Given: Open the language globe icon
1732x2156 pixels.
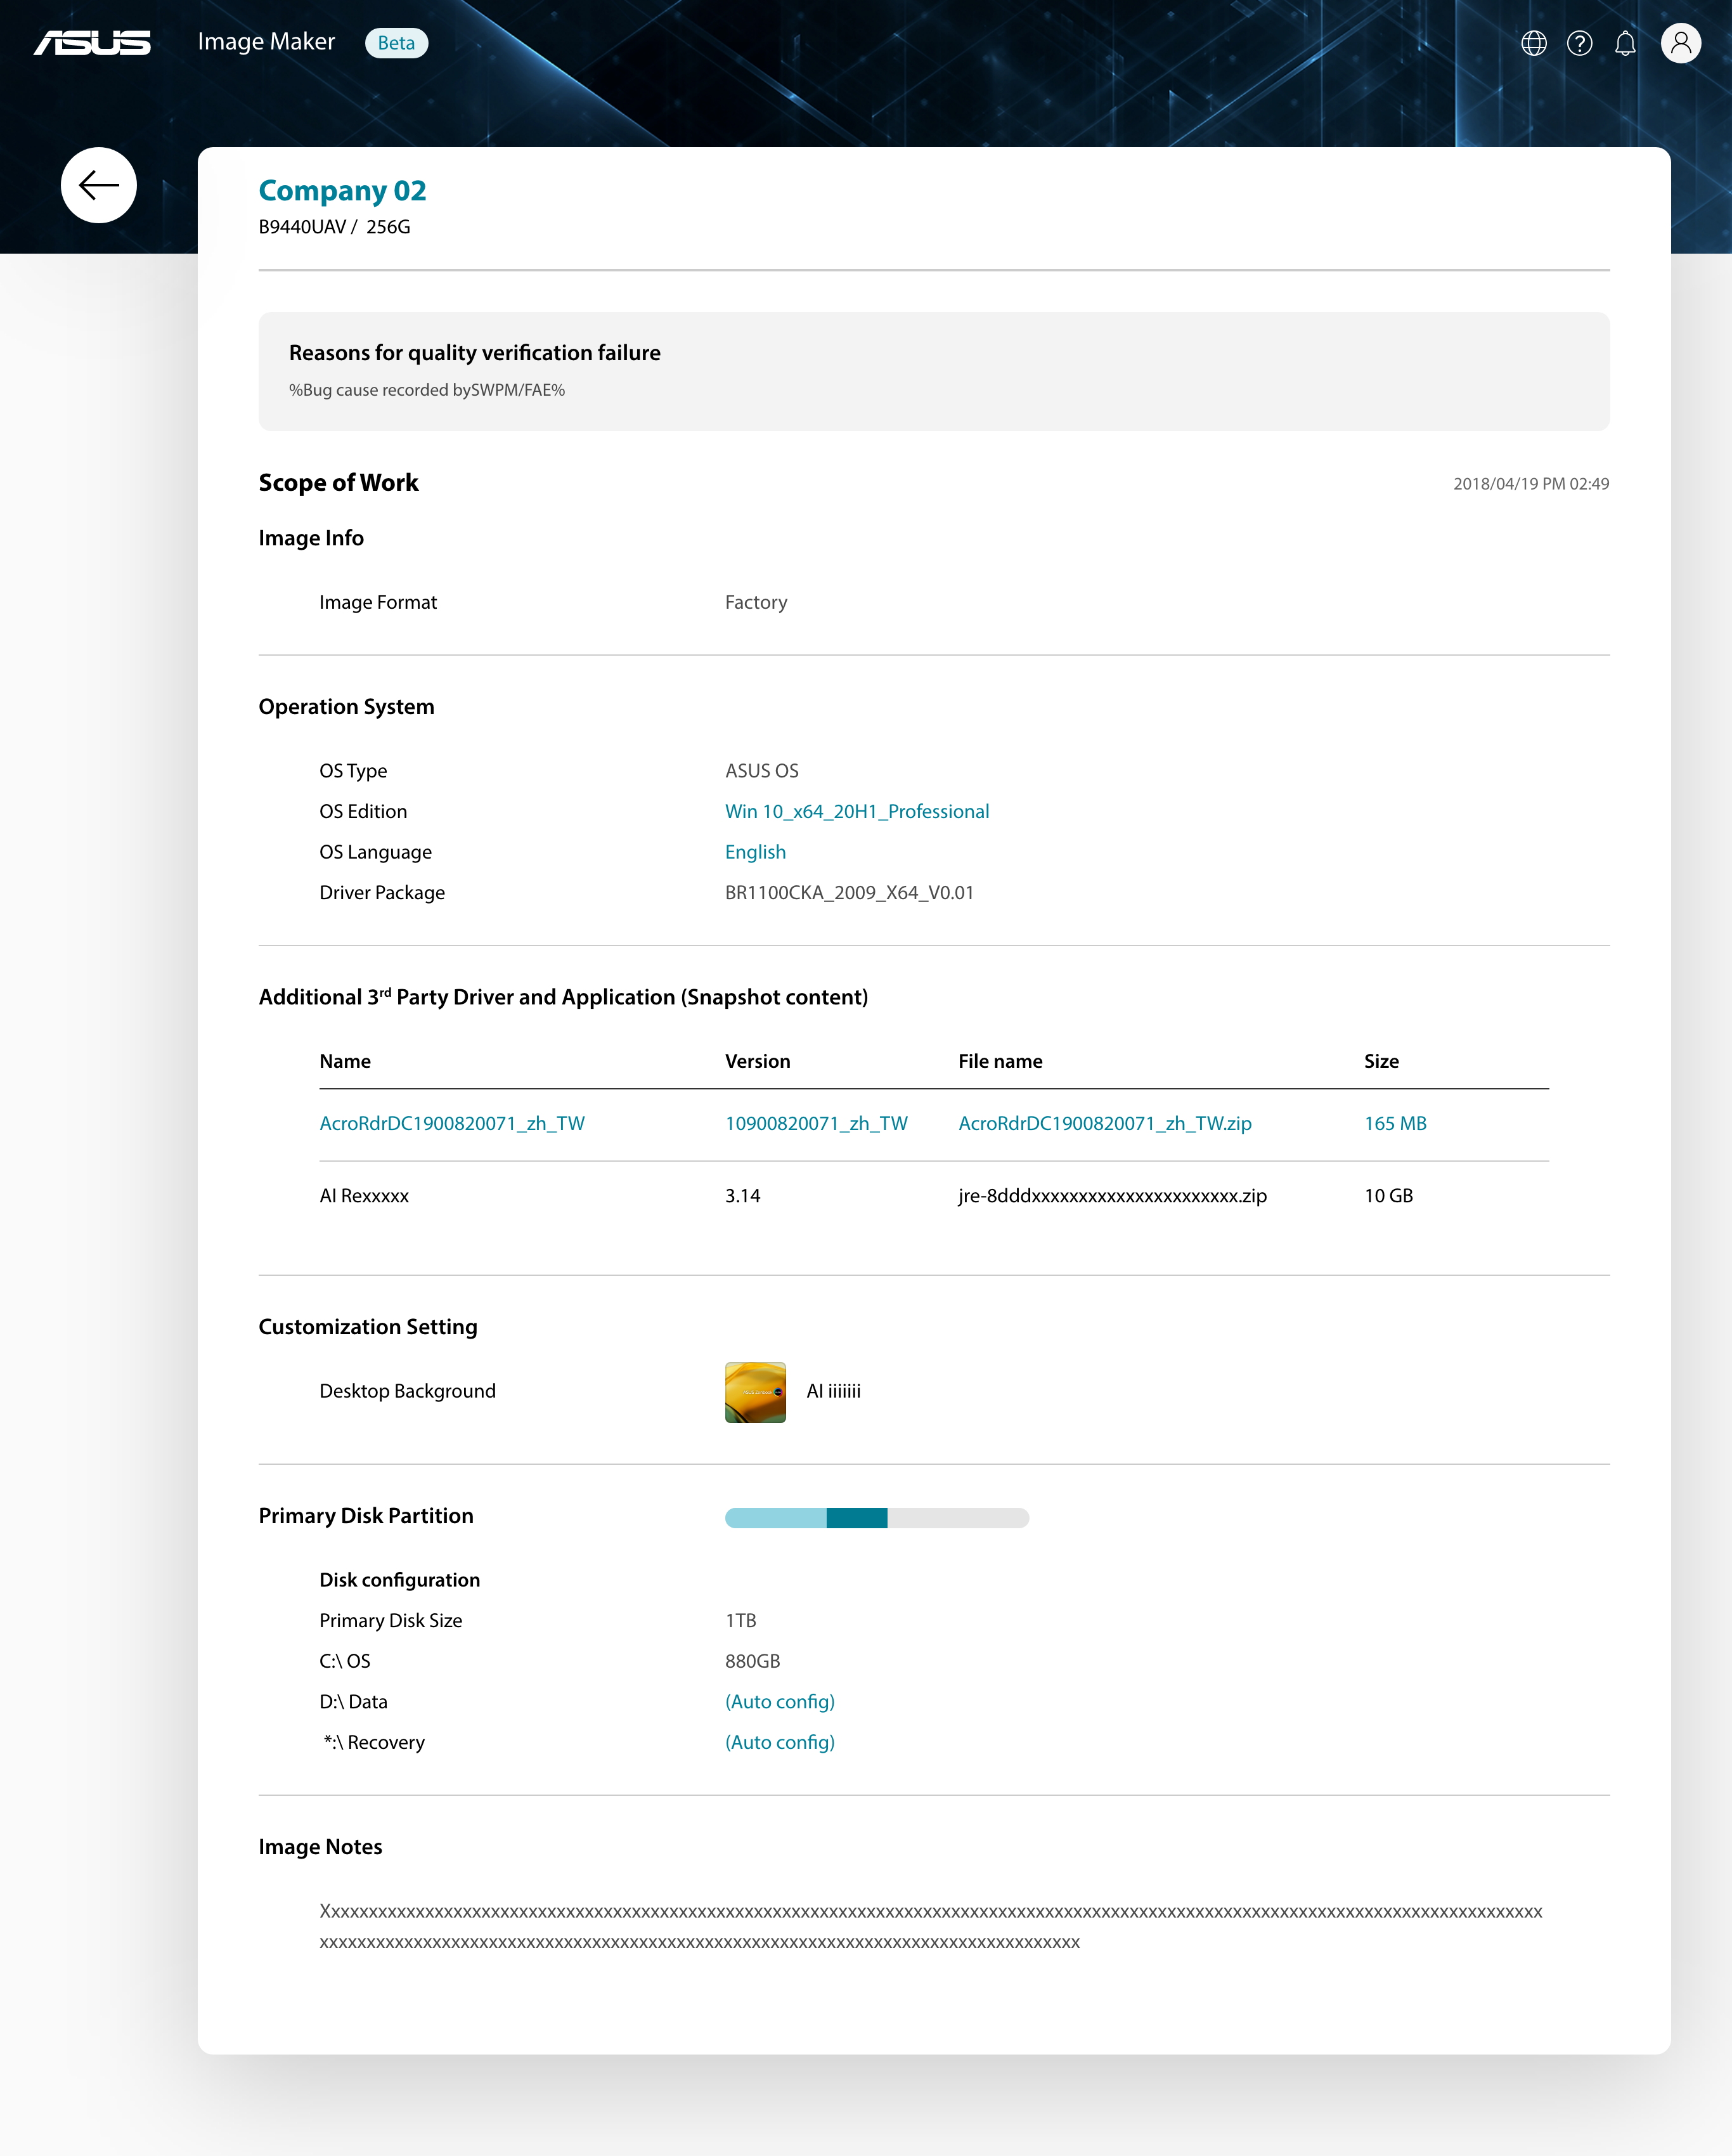Looking at the screenshot, I should tap(1533, 43).
